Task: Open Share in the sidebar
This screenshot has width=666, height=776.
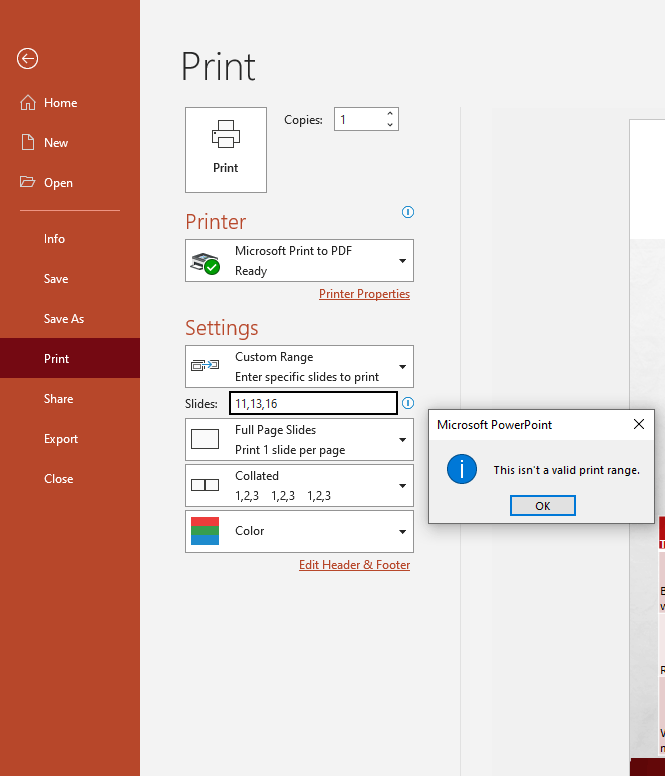Action: 70,398
